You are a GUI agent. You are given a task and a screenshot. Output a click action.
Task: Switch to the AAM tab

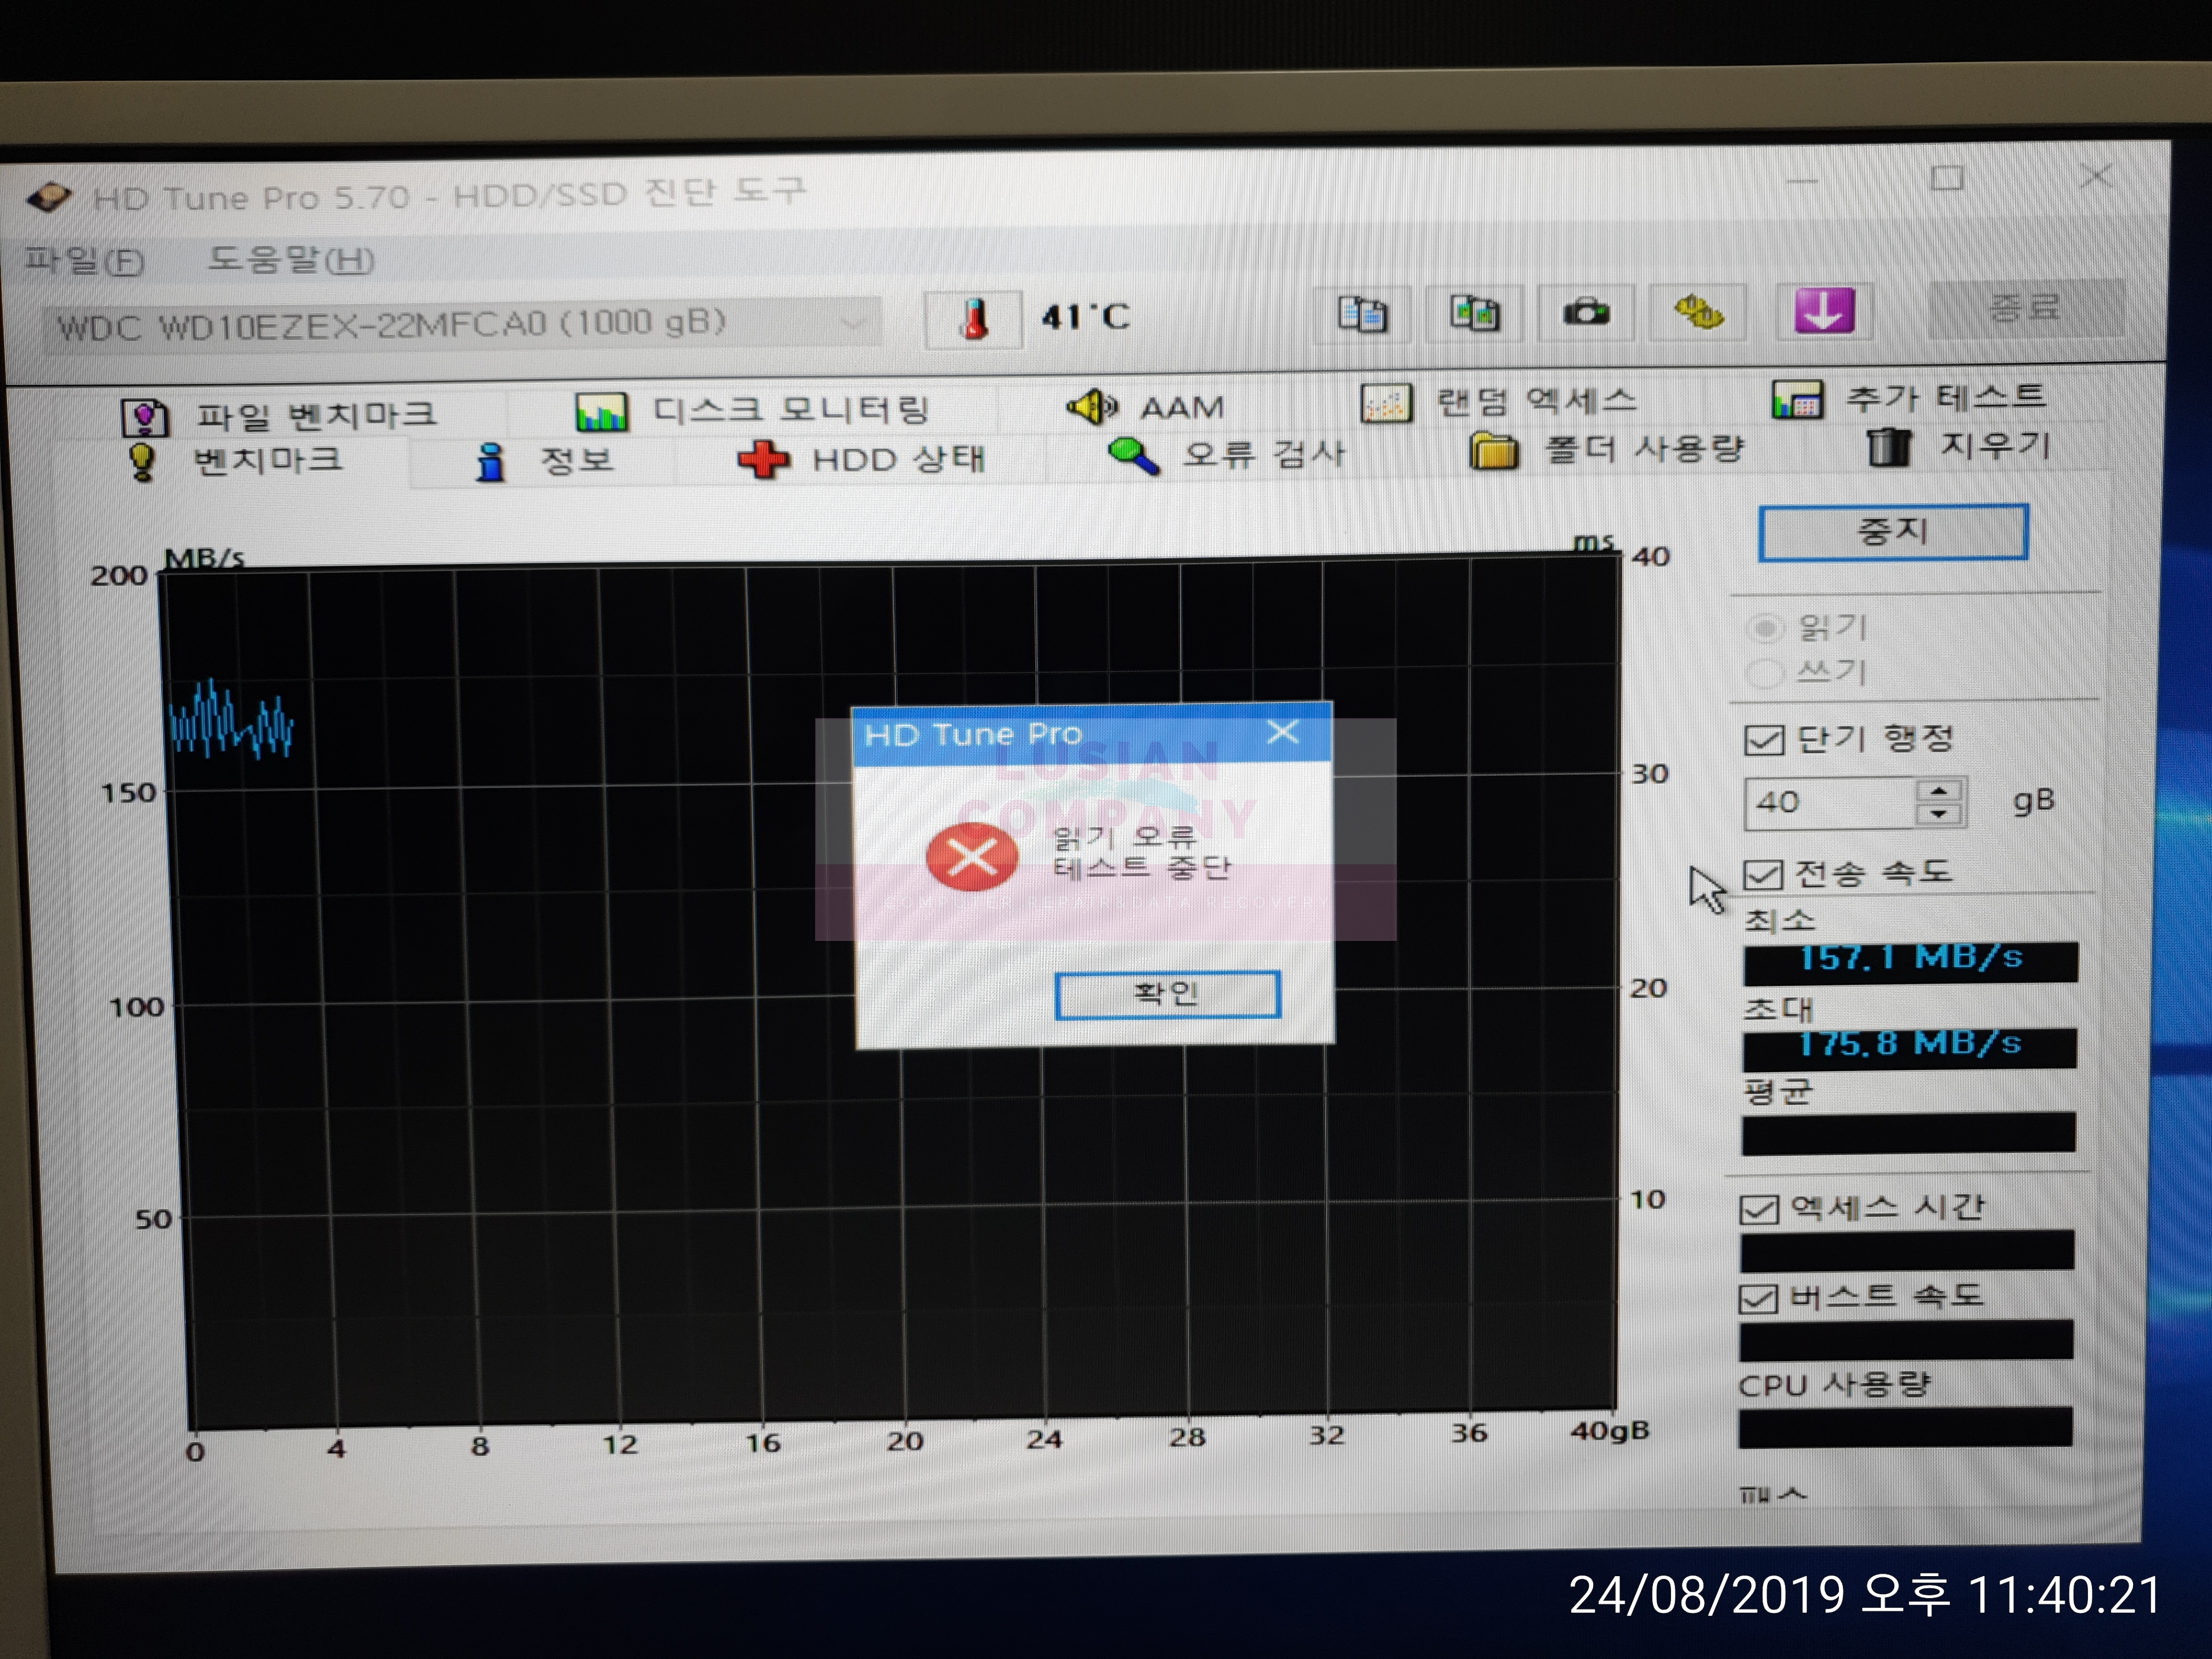(x=1146, y=406)
